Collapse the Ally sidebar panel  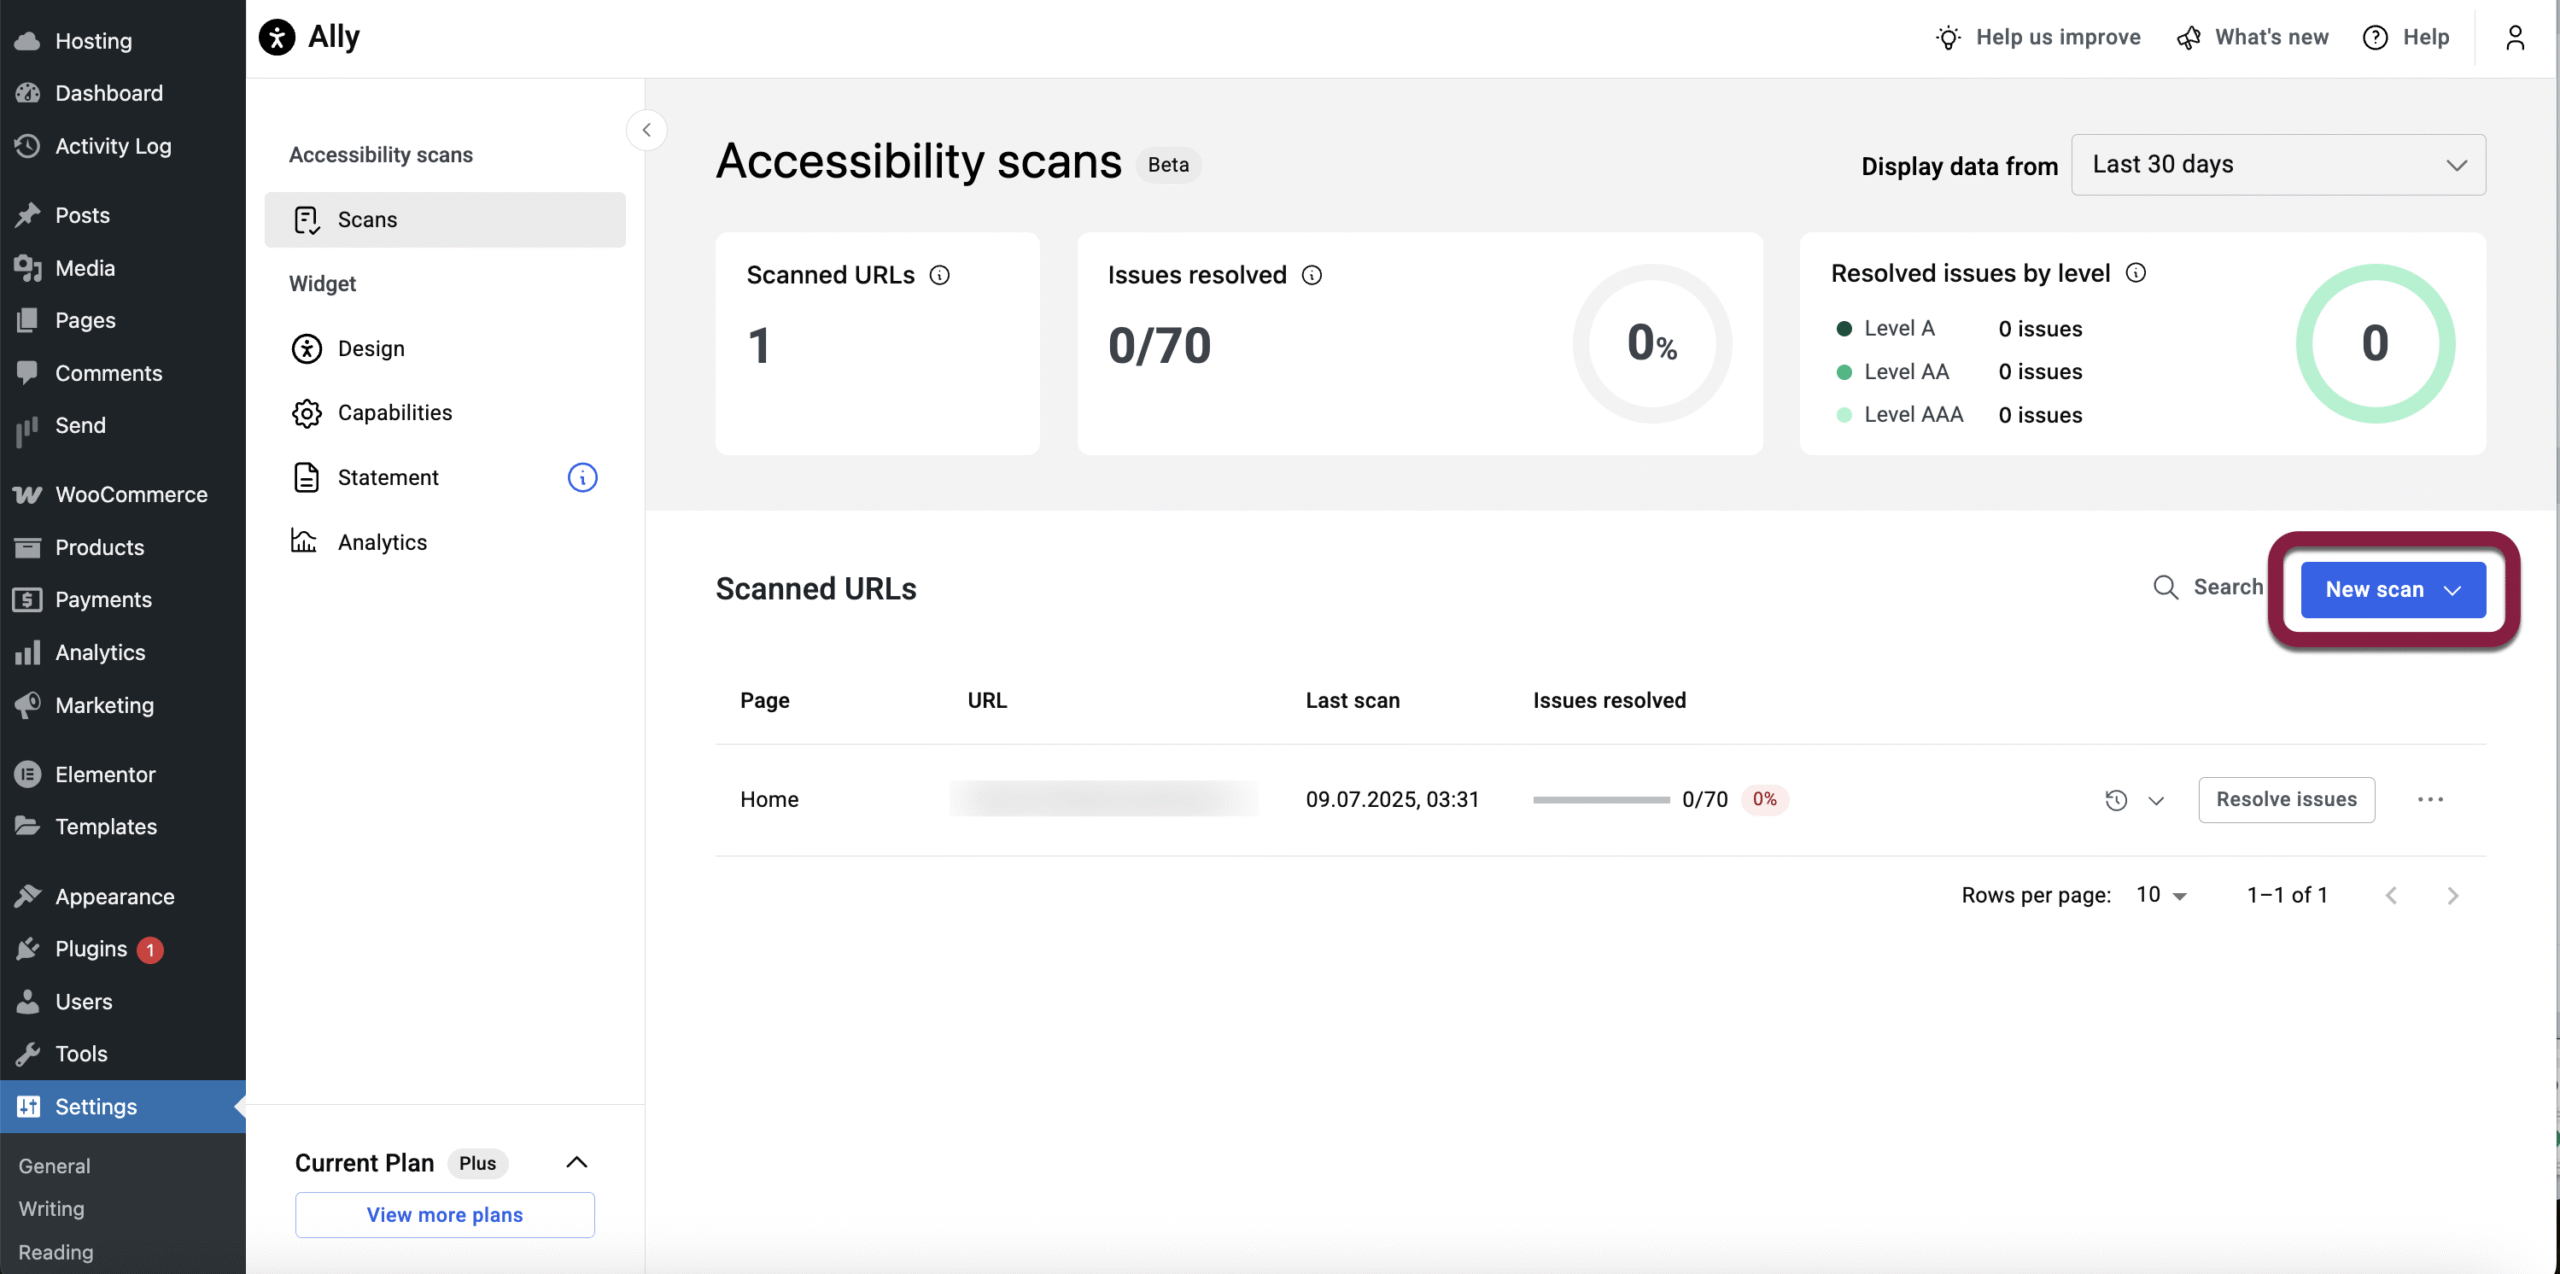[647, 130]
